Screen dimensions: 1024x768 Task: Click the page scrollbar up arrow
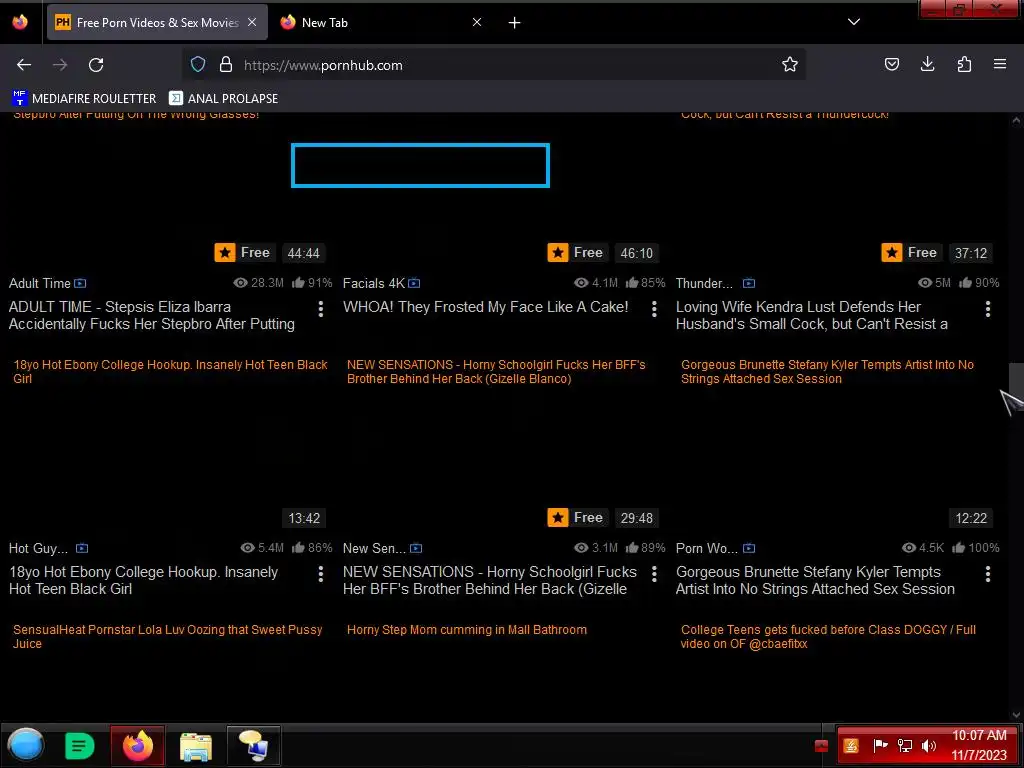coord(1016,120)
